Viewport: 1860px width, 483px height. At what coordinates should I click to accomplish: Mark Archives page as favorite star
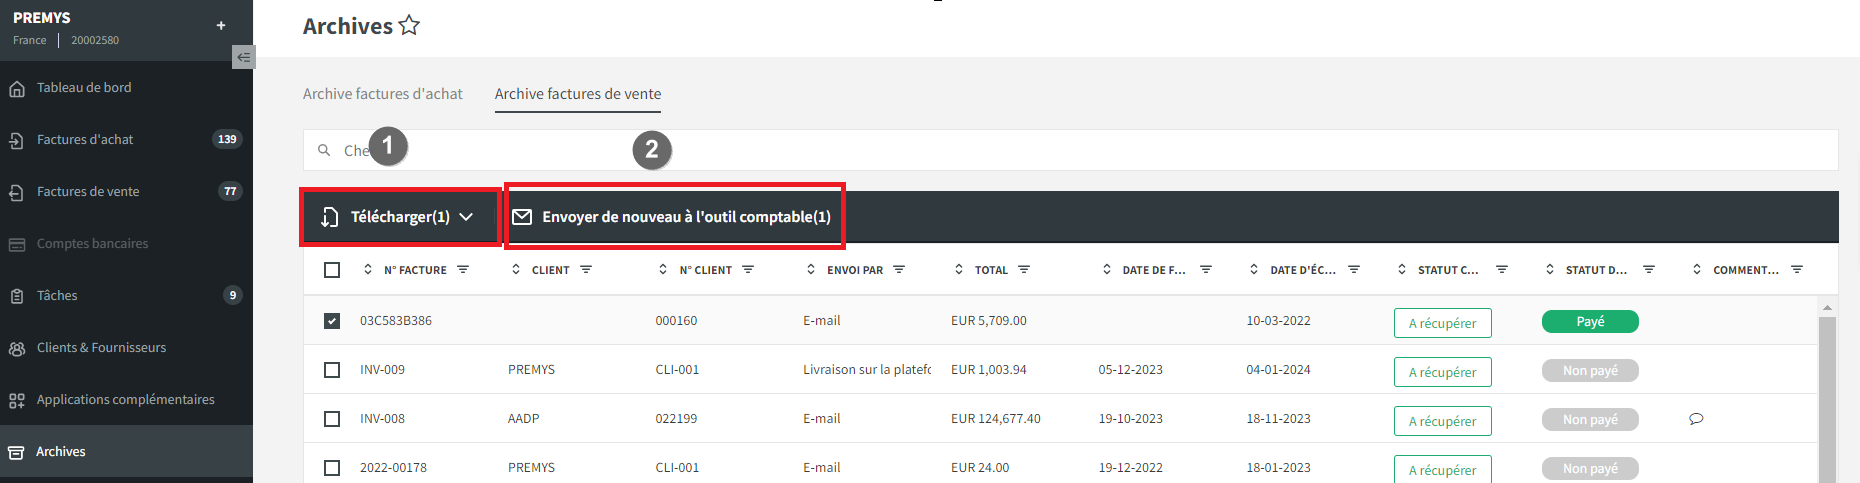[409, 25]
